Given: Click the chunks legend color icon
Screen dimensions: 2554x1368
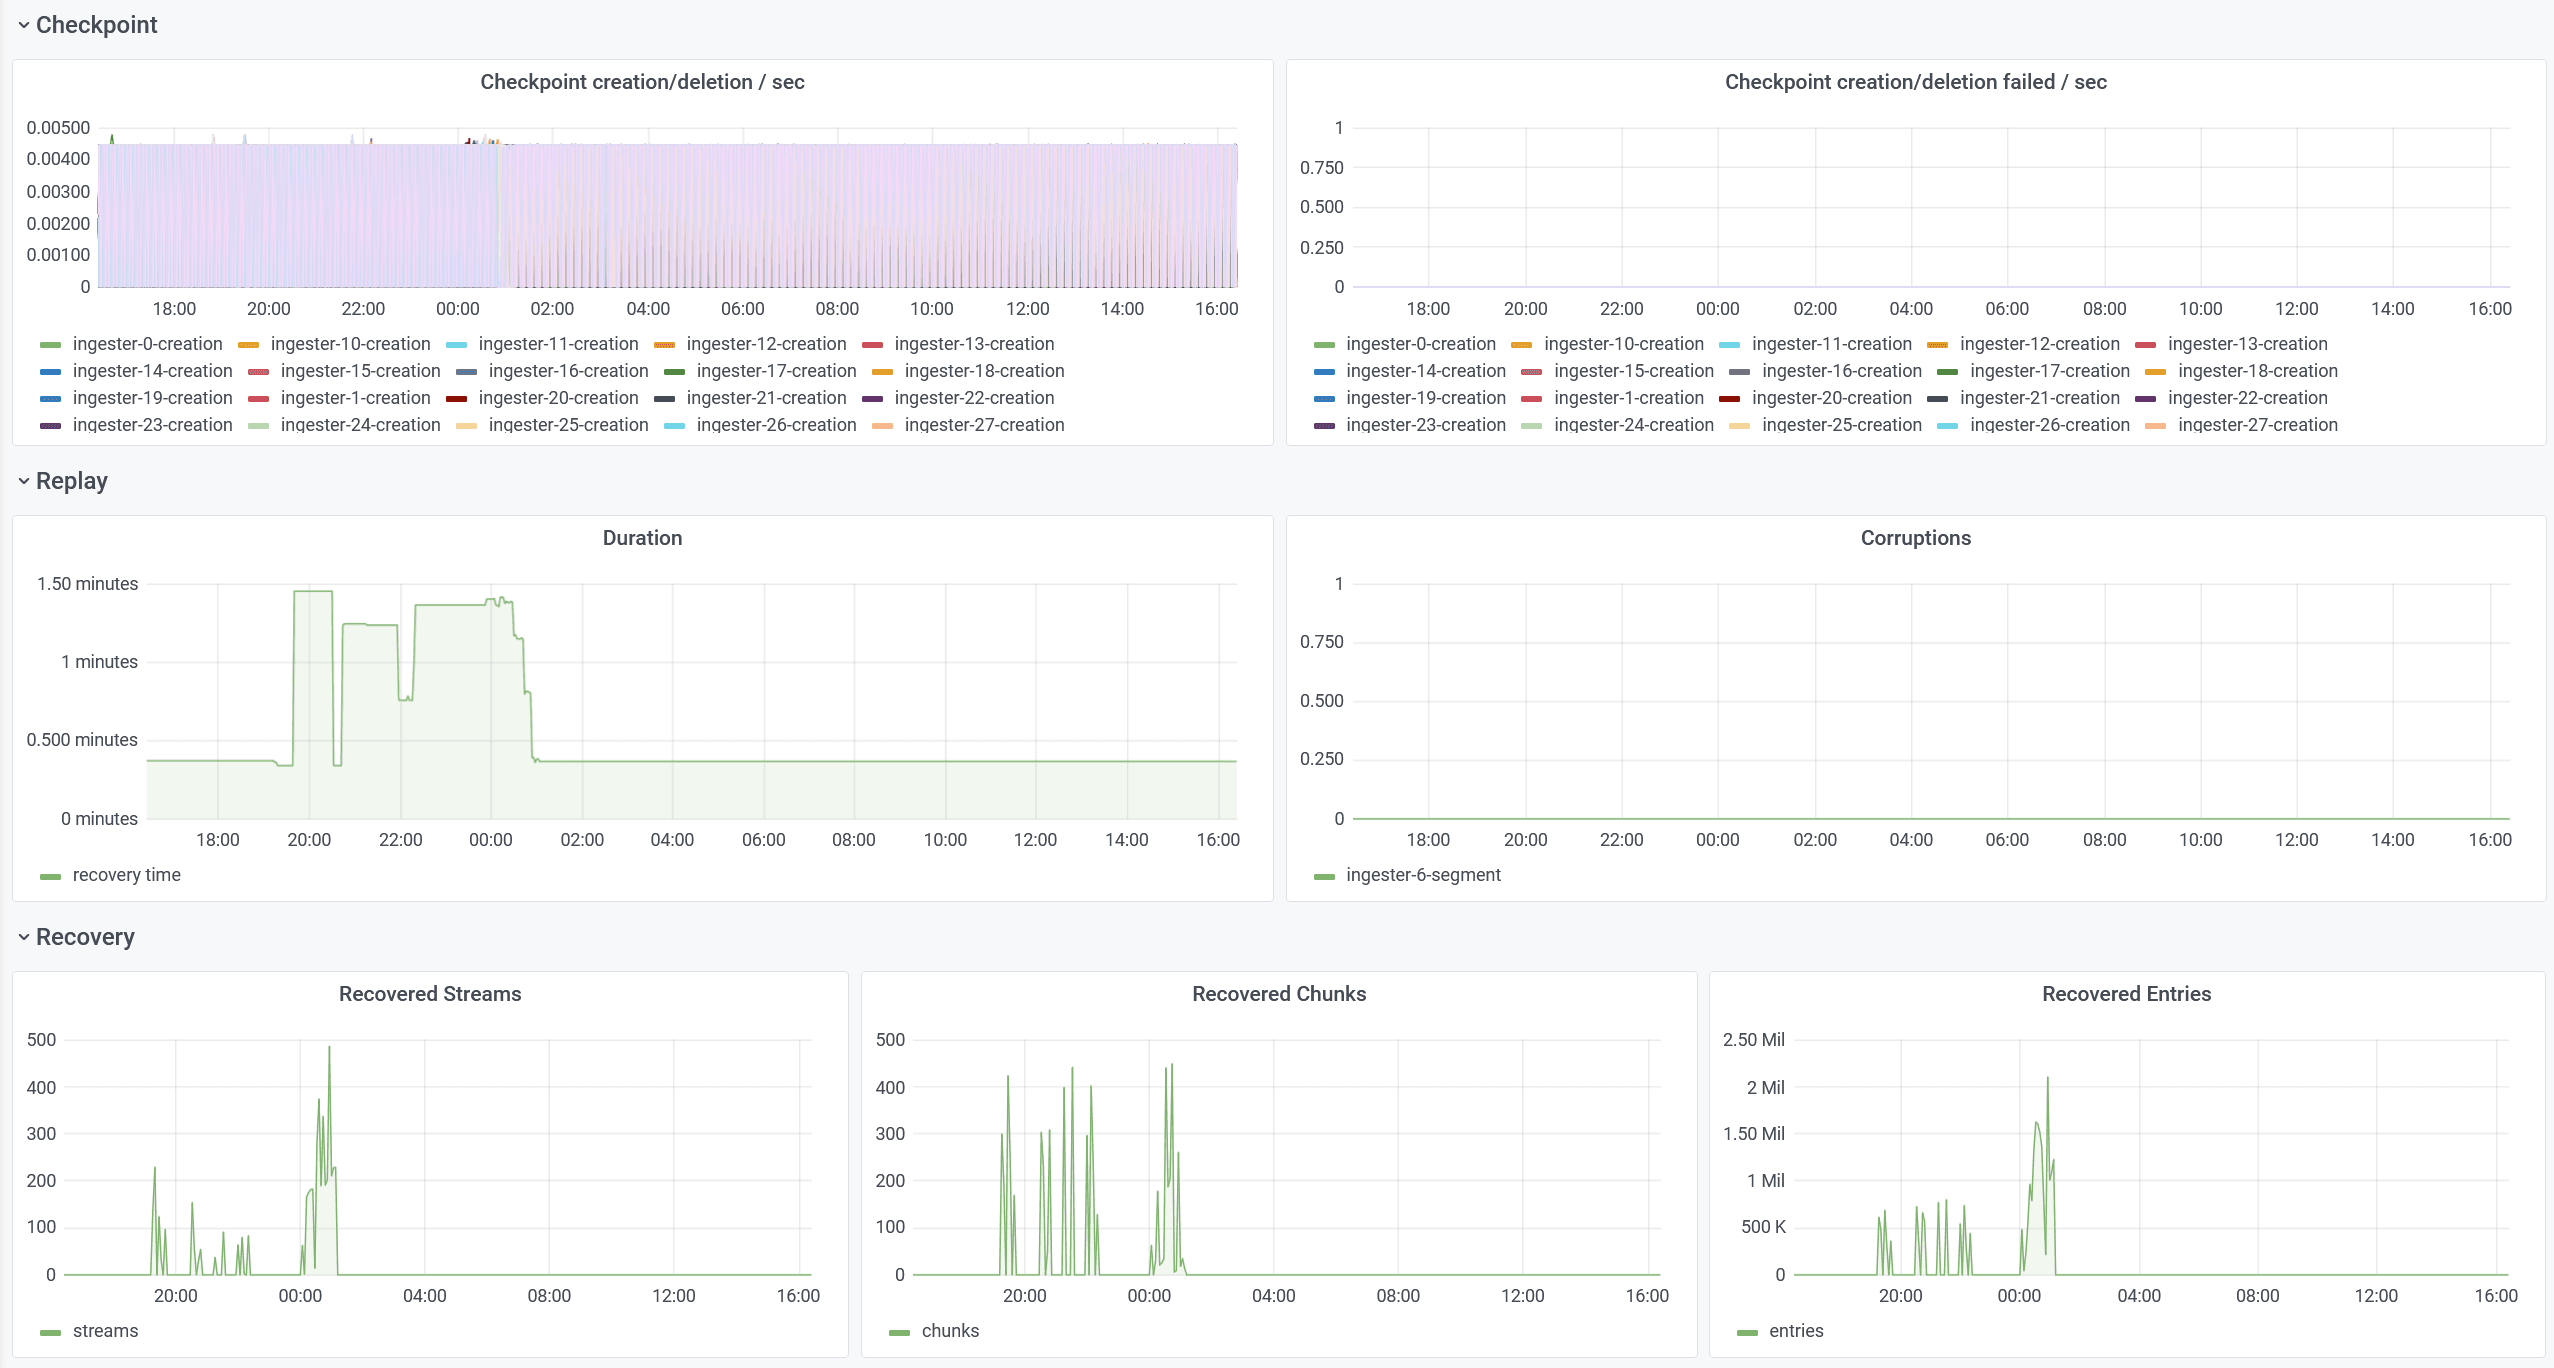Looking at the screenshot, I should [900, 1332].
